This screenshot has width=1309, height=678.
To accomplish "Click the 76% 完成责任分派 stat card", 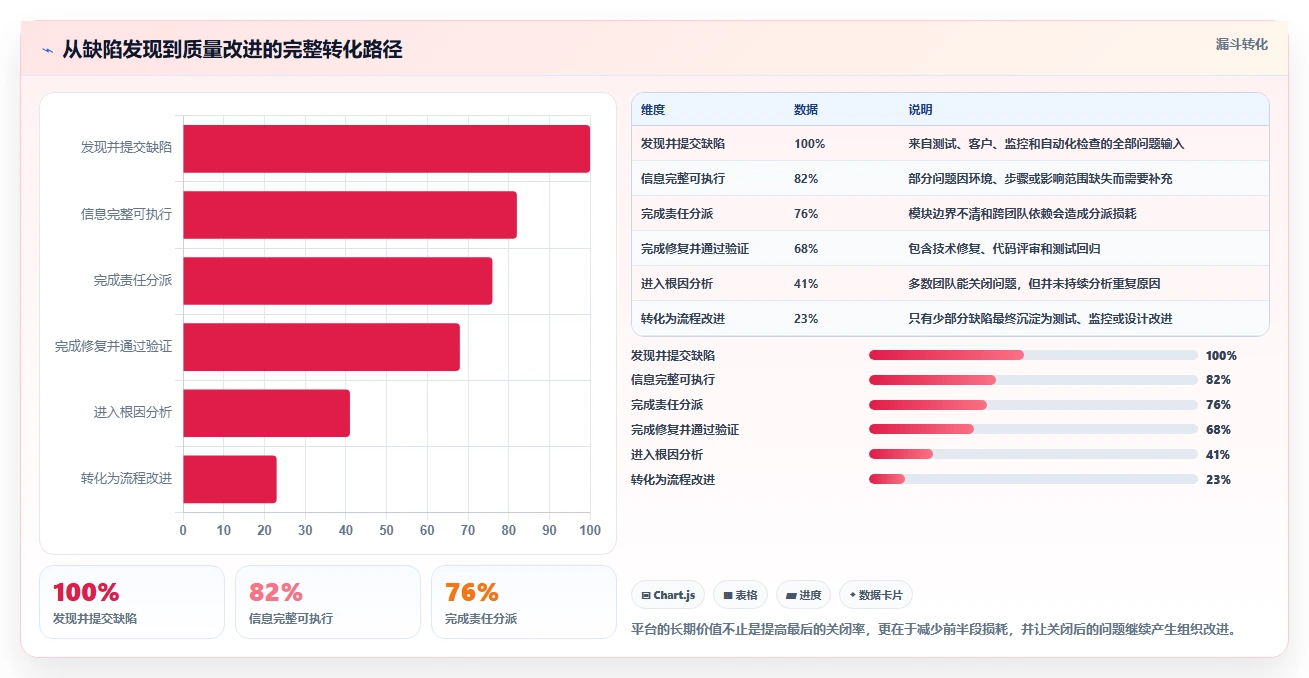I will click(524, 602).
